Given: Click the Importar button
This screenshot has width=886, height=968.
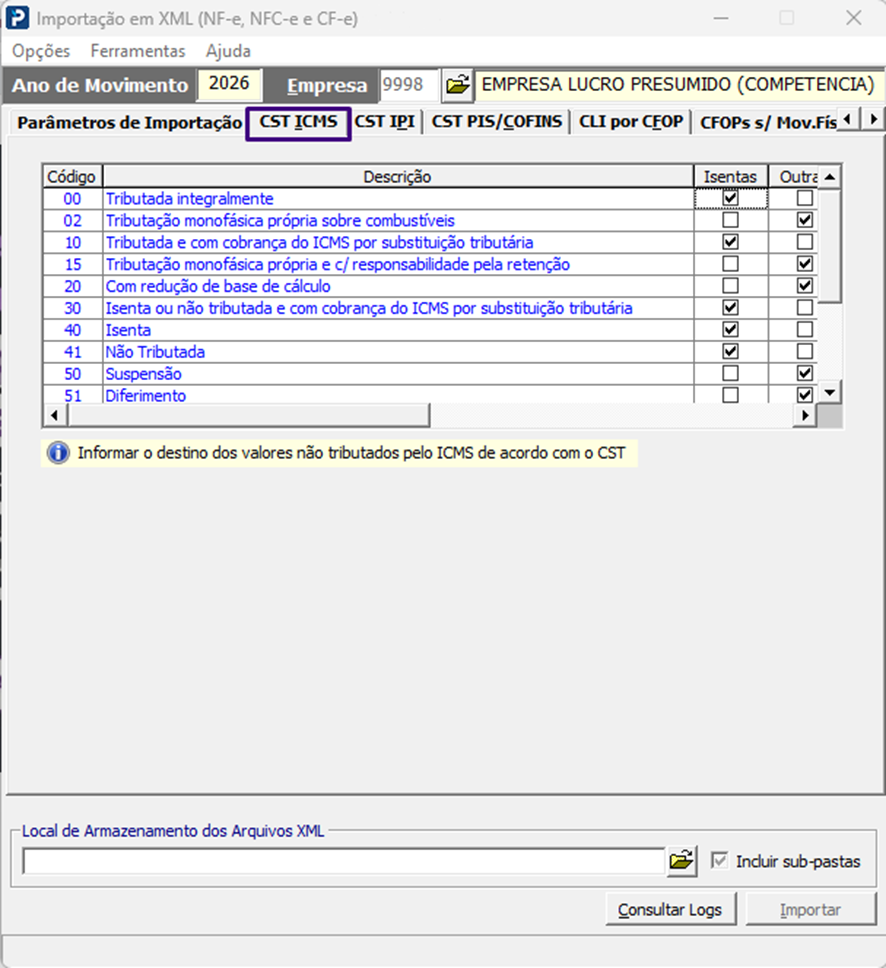Looking at the screenshot, I should 810,909.
